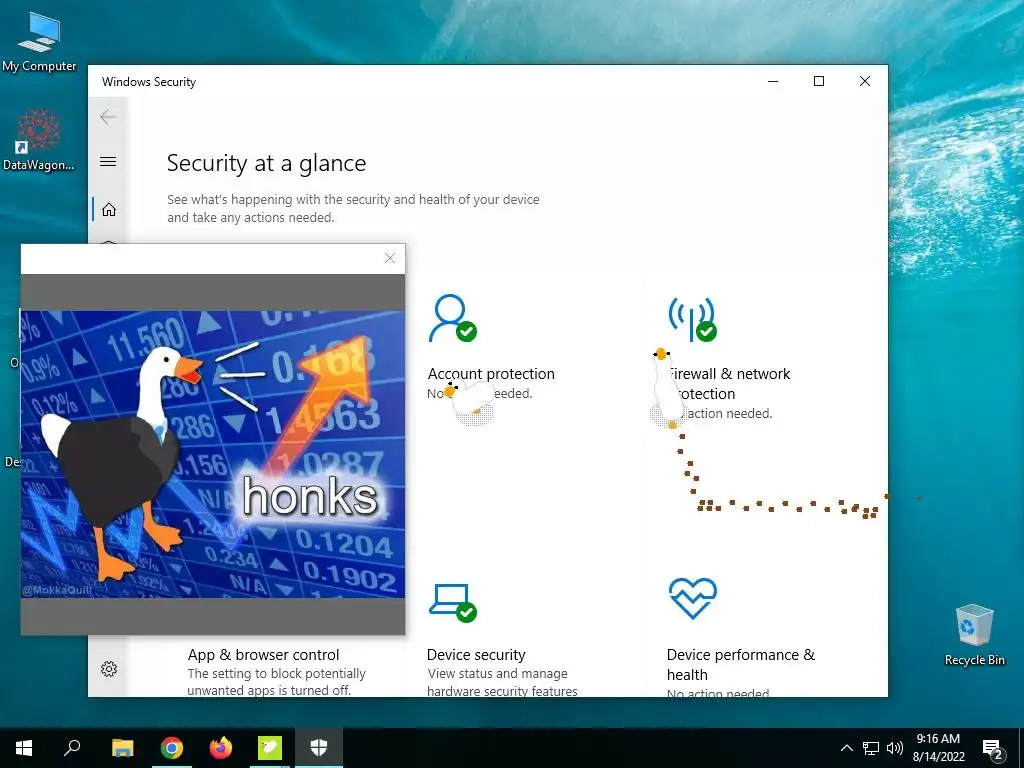This screenshot has height=768, width=1024.
Task: Open the Device security laptop icon
Action: click(453, 602)
